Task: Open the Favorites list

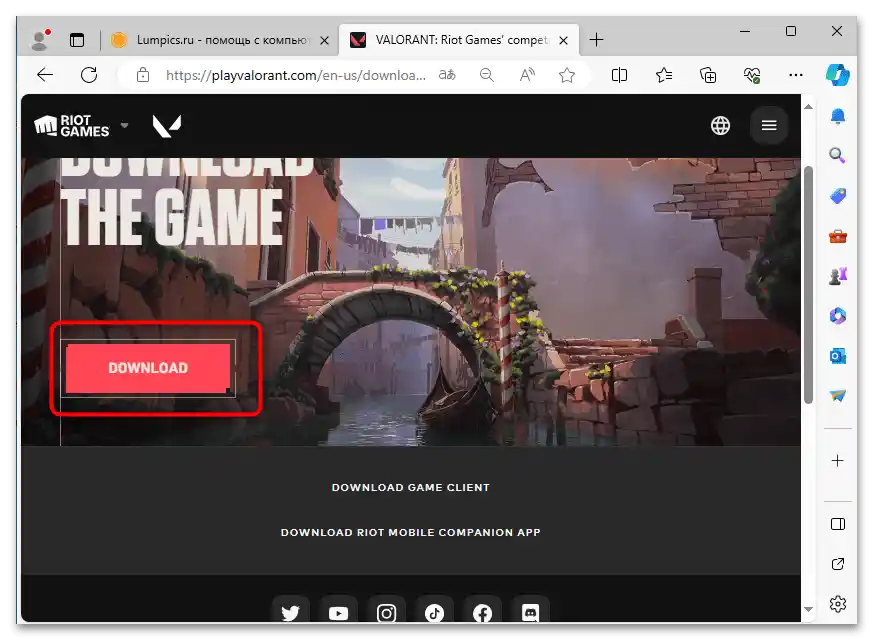Action: [664, 75]
